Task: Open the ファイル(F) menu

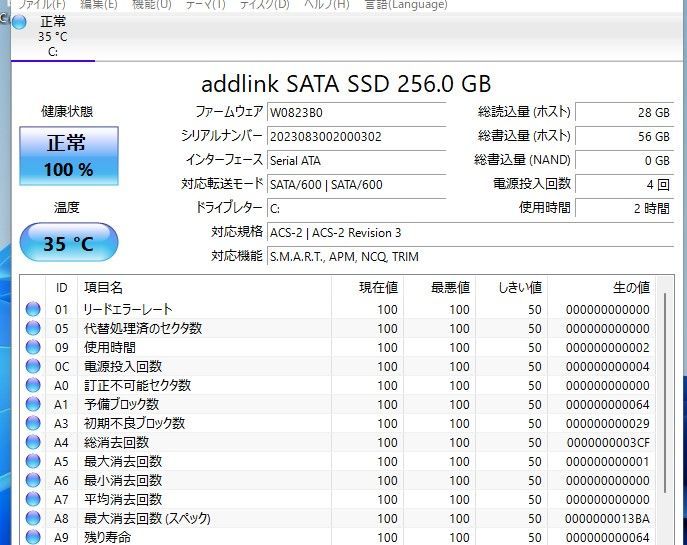Action: tap(42, 4)
